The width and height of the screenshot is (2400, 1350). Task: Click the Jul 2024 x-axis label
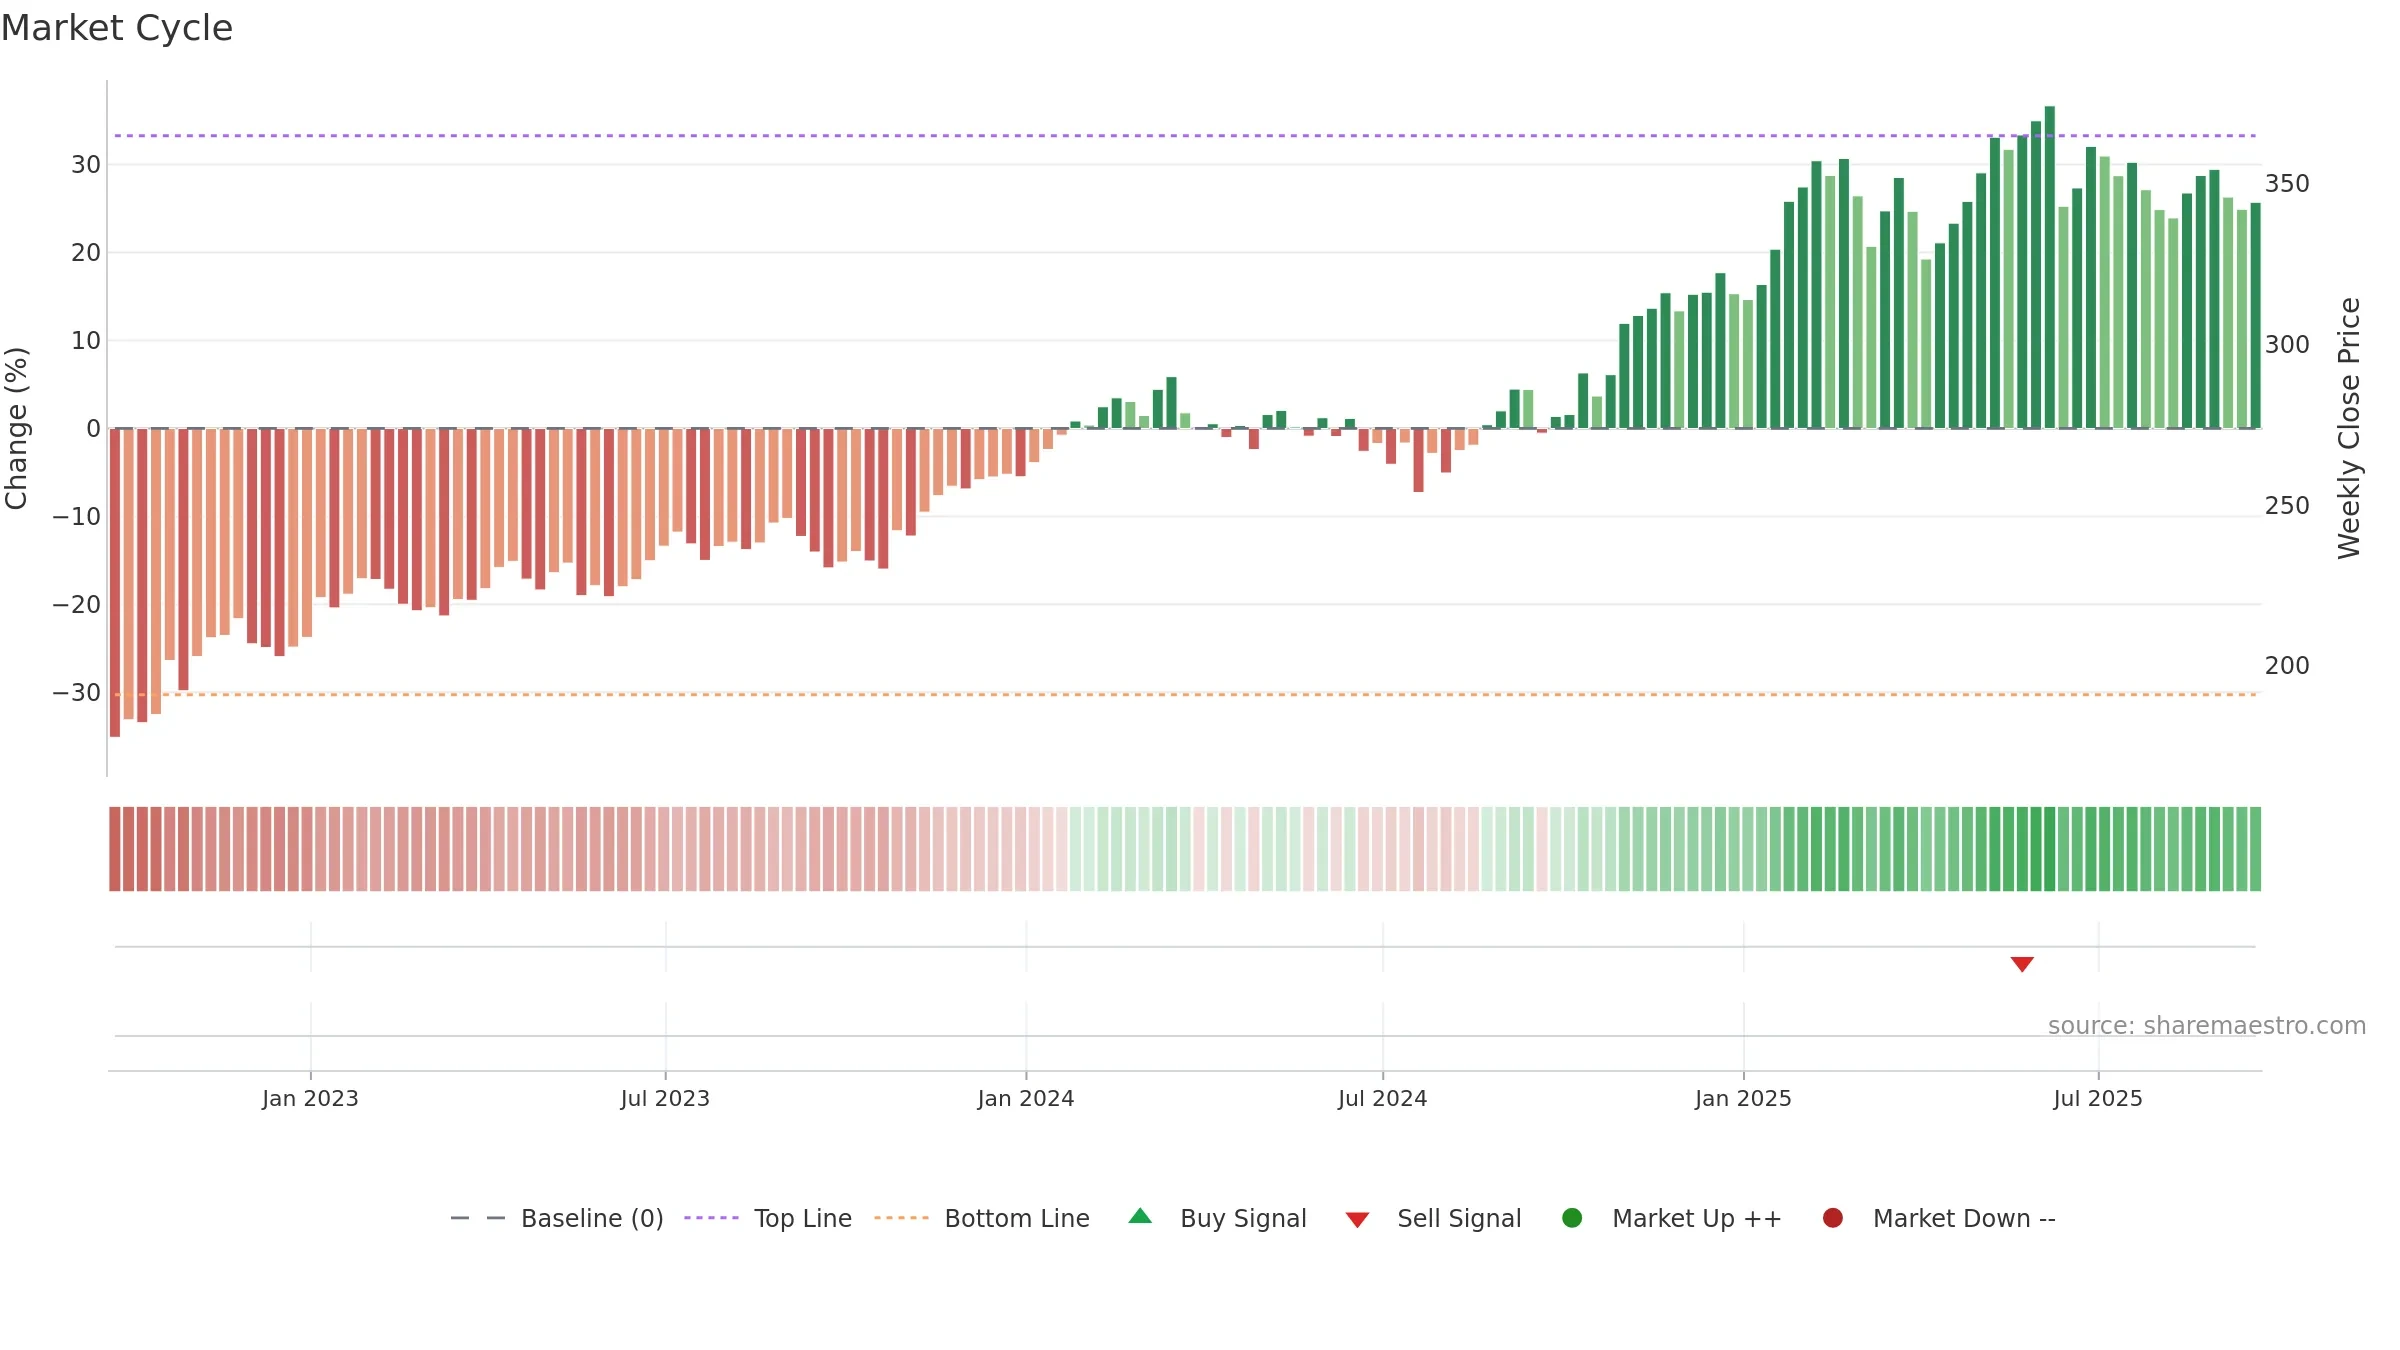pyautogui.click(x=1383, y=1099)
